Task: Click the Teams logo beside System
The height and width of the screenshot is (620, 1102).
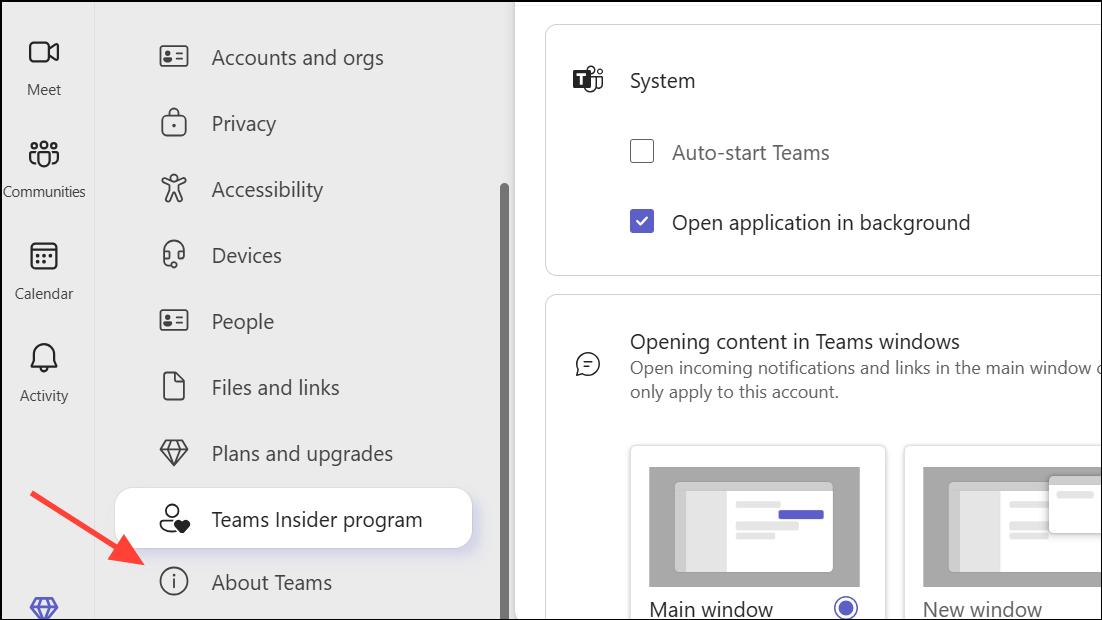Action: (x=588, y=79)
